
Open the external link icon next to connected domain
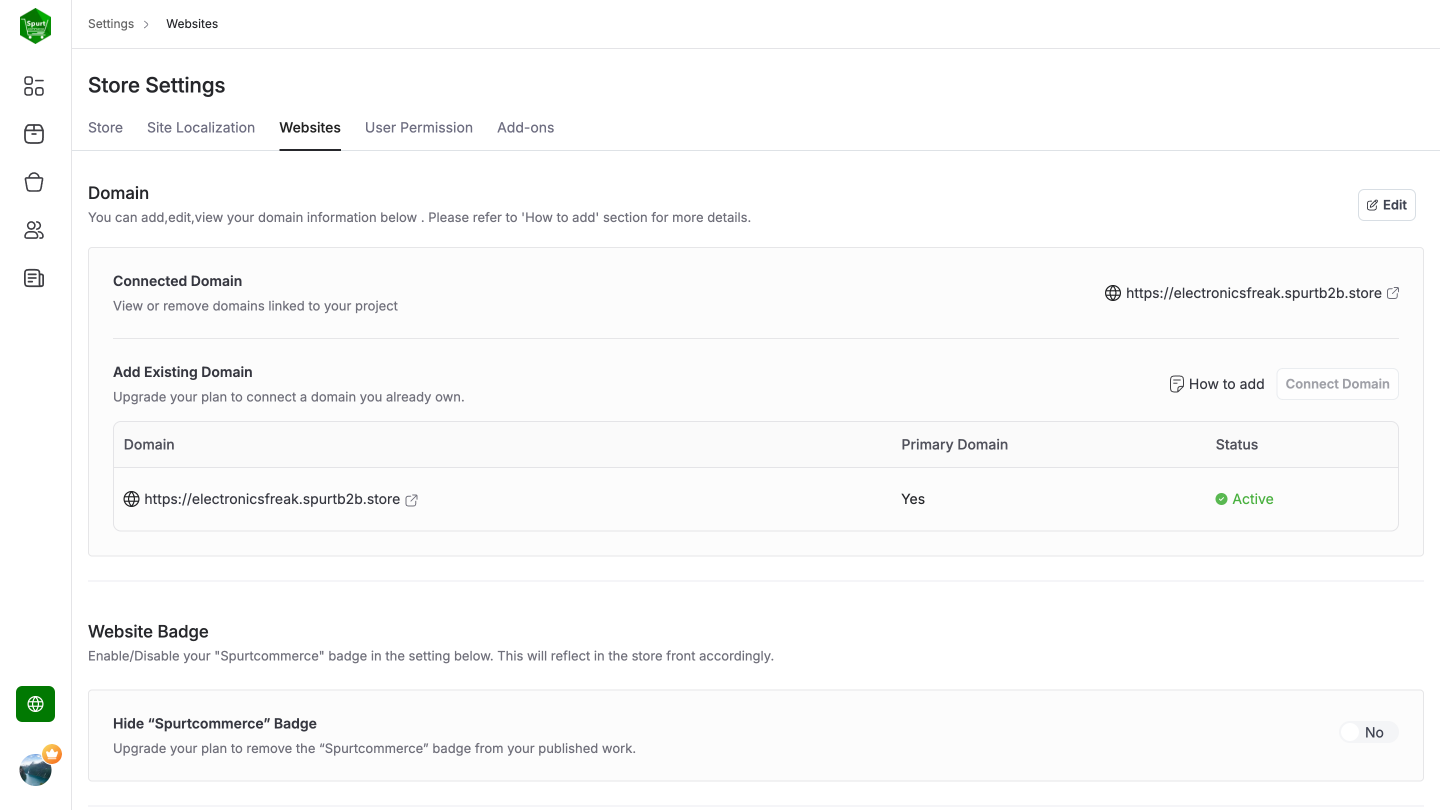[1394, 293]
